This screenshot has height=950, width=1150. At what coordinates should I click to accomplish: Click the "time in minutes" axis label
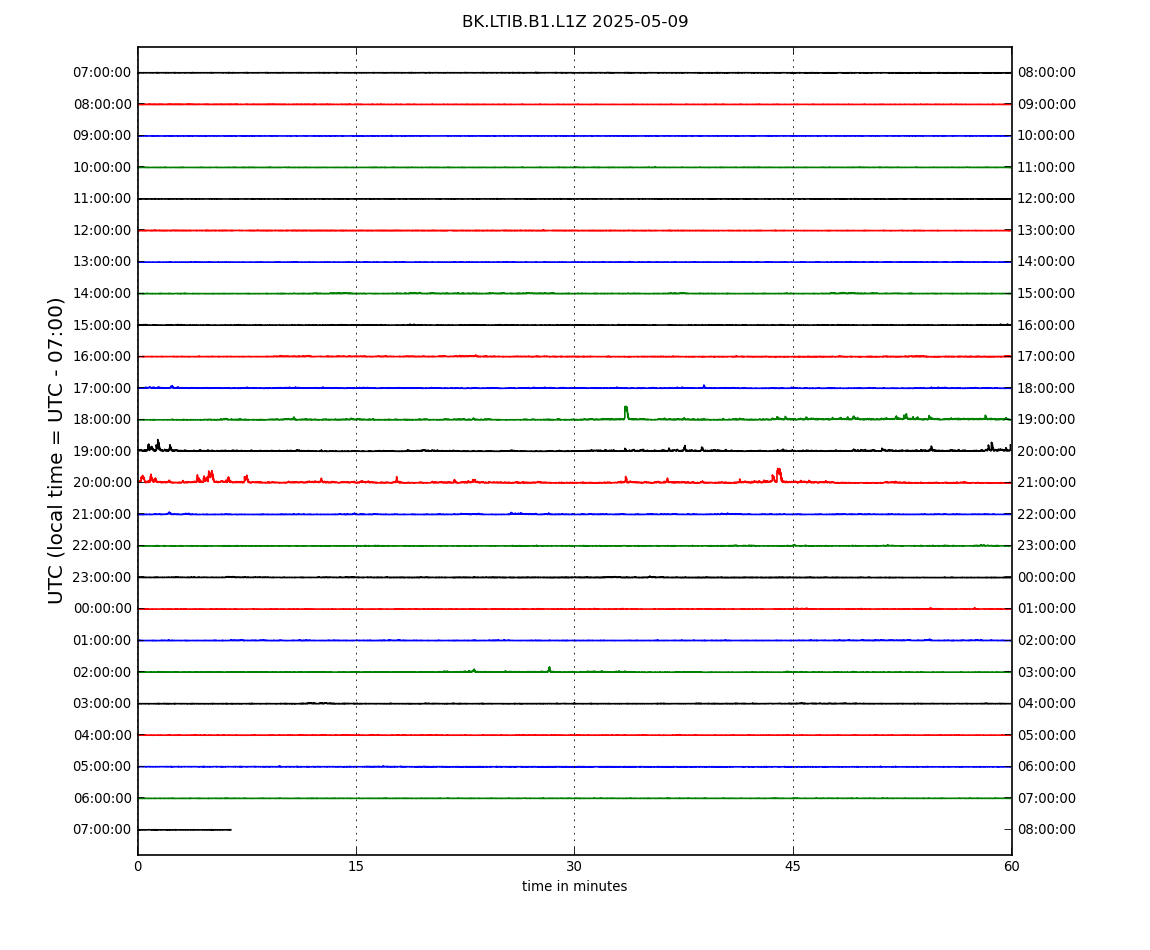point(574,886)
